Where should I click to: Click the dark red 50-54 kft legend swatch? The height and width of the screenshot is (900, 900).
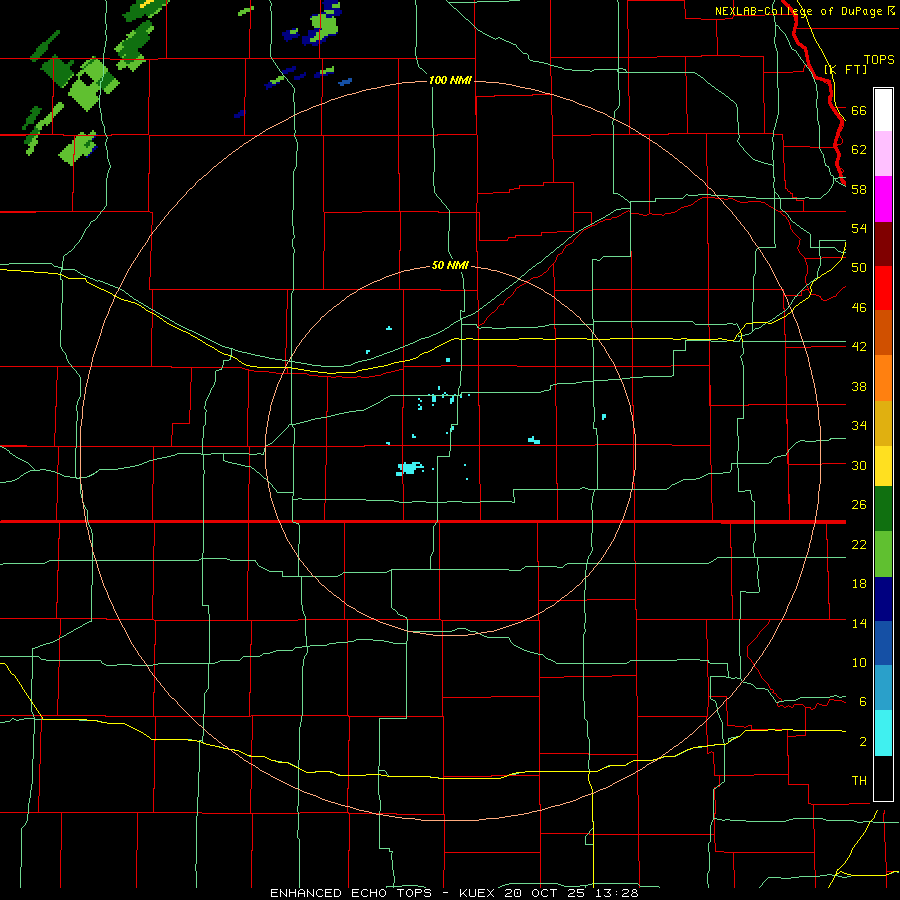coord(883,244)
